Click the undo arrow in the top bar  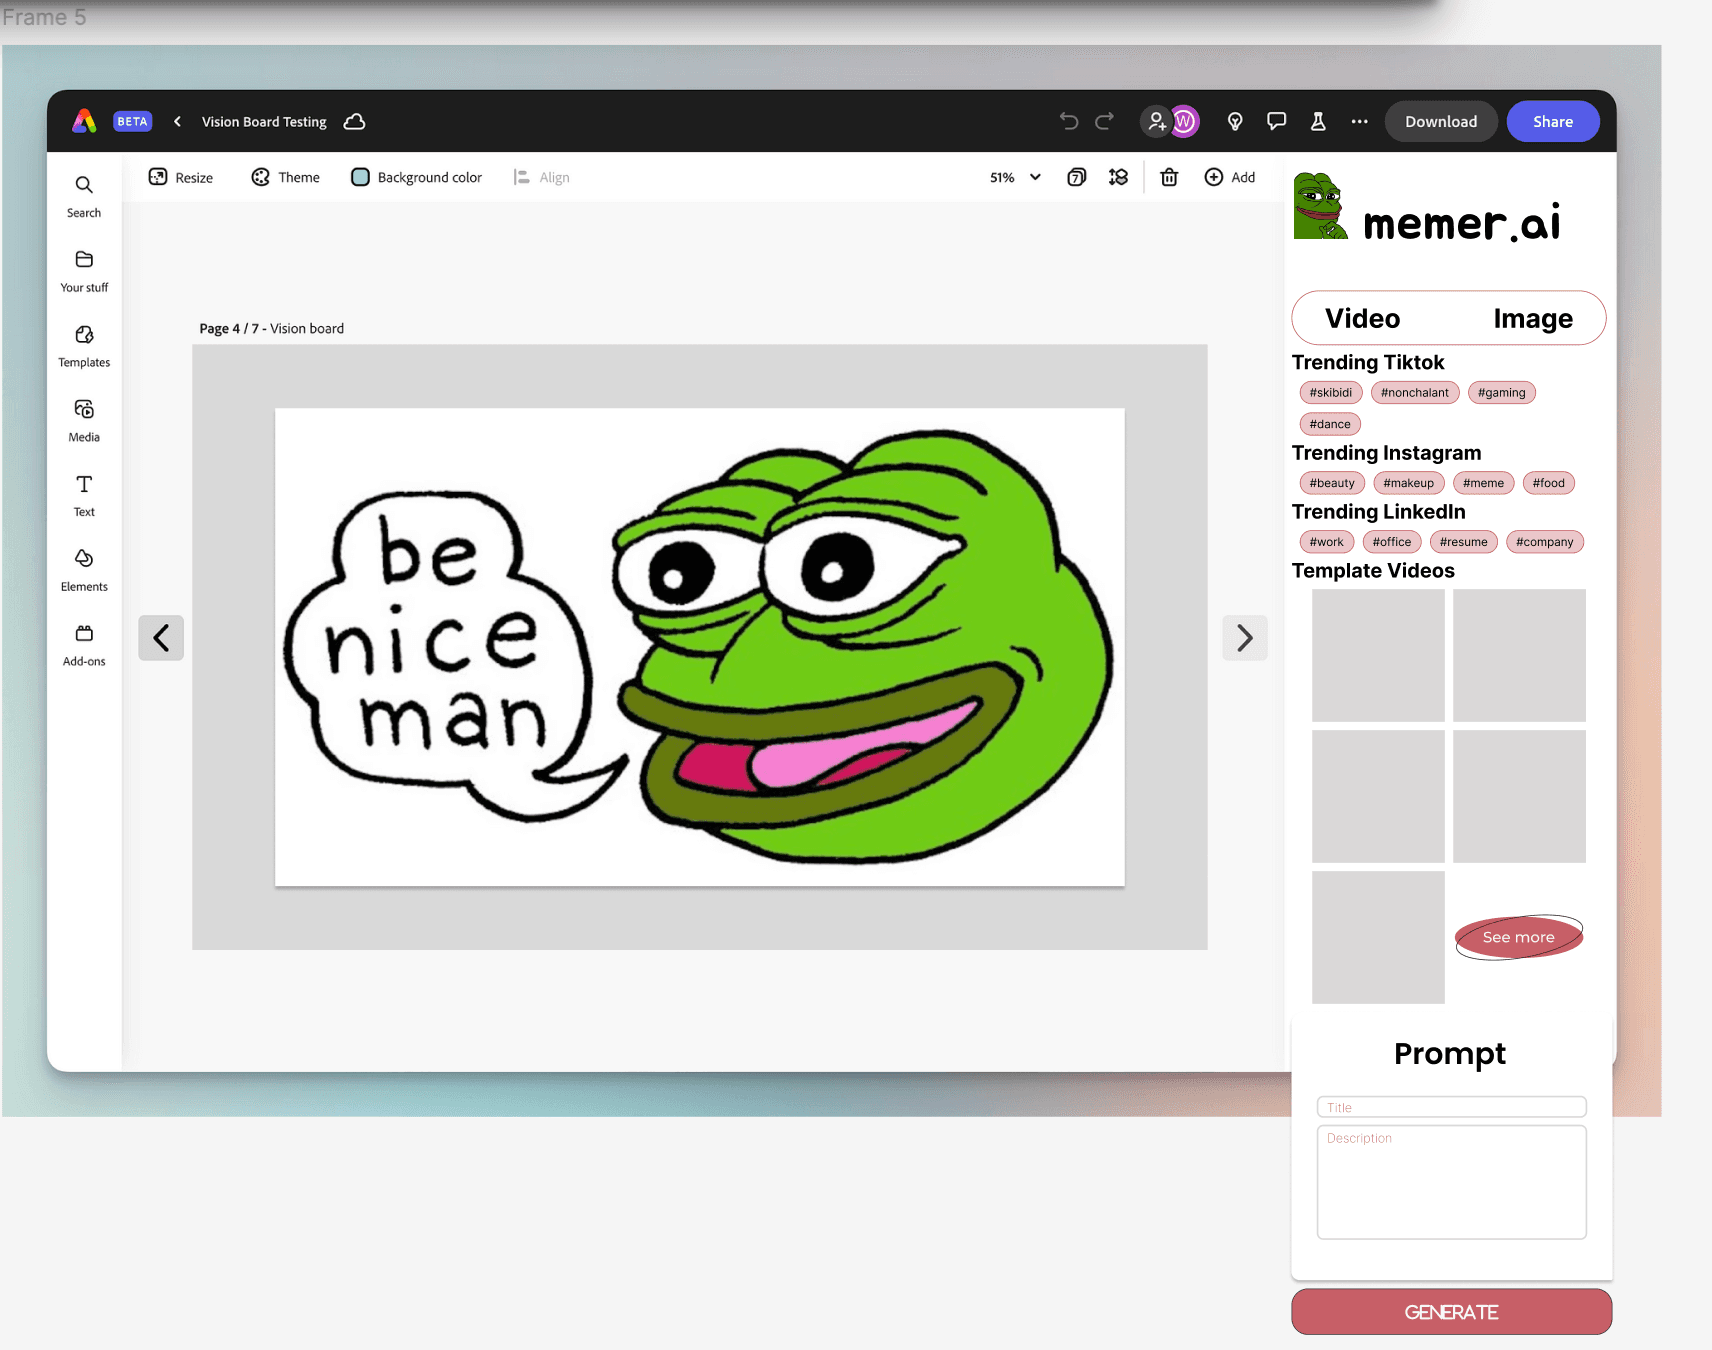click(1068, 121)
